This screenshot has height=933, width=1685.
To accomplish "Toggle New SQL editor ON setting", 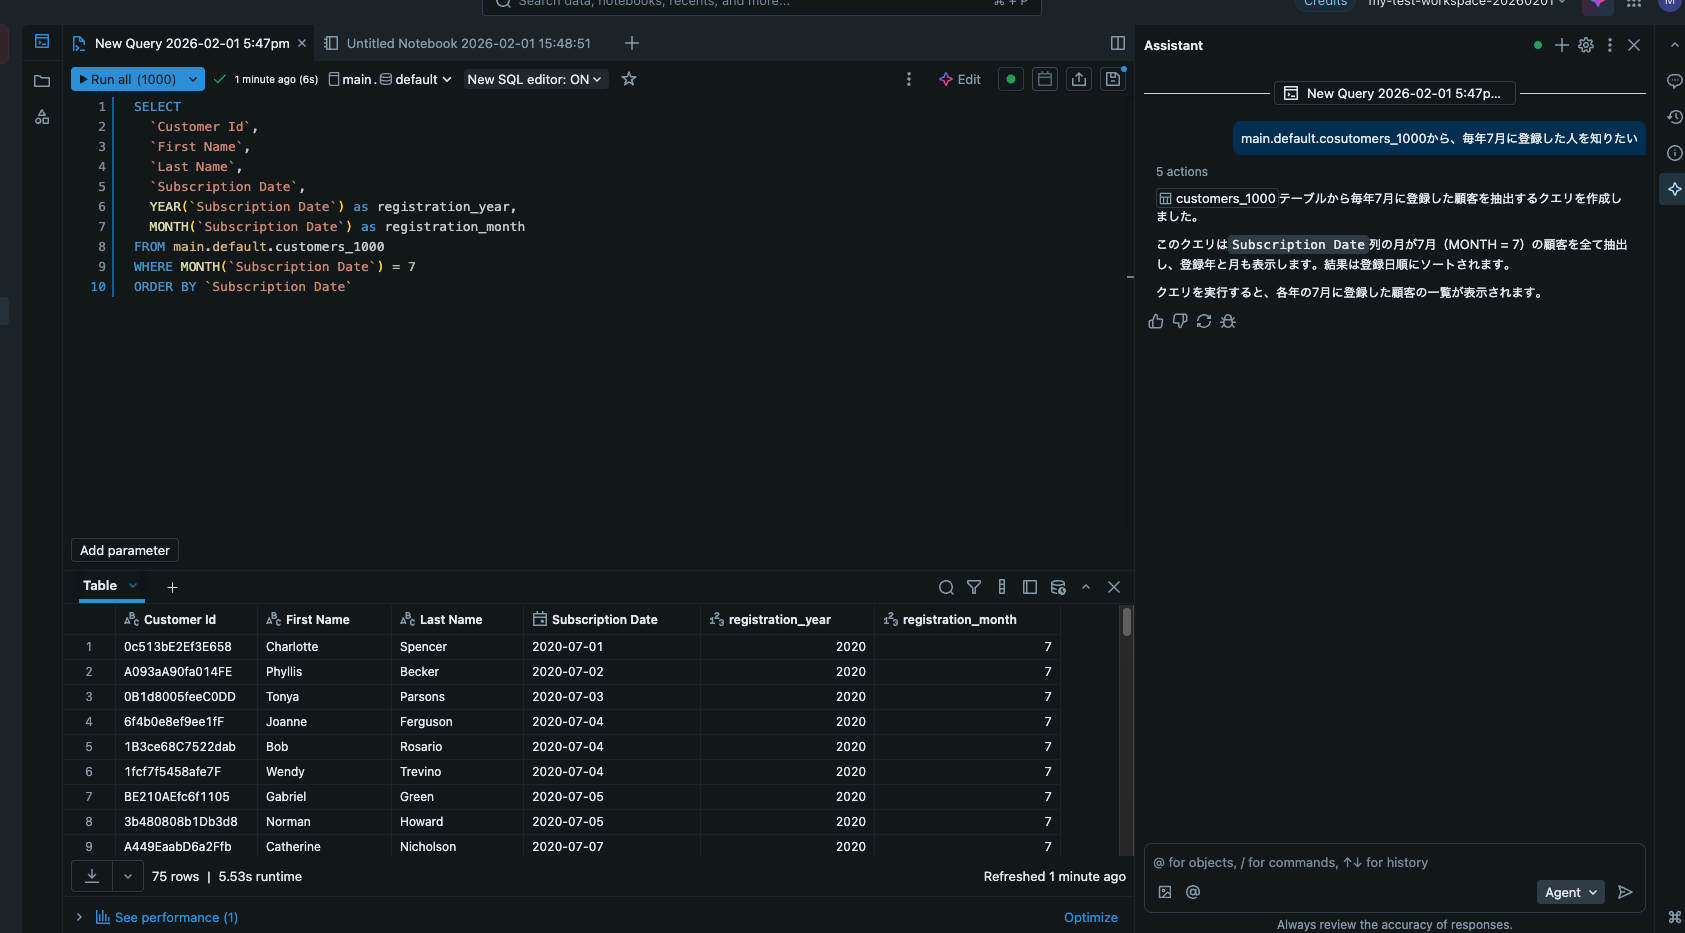I will (x=535, y=79).
